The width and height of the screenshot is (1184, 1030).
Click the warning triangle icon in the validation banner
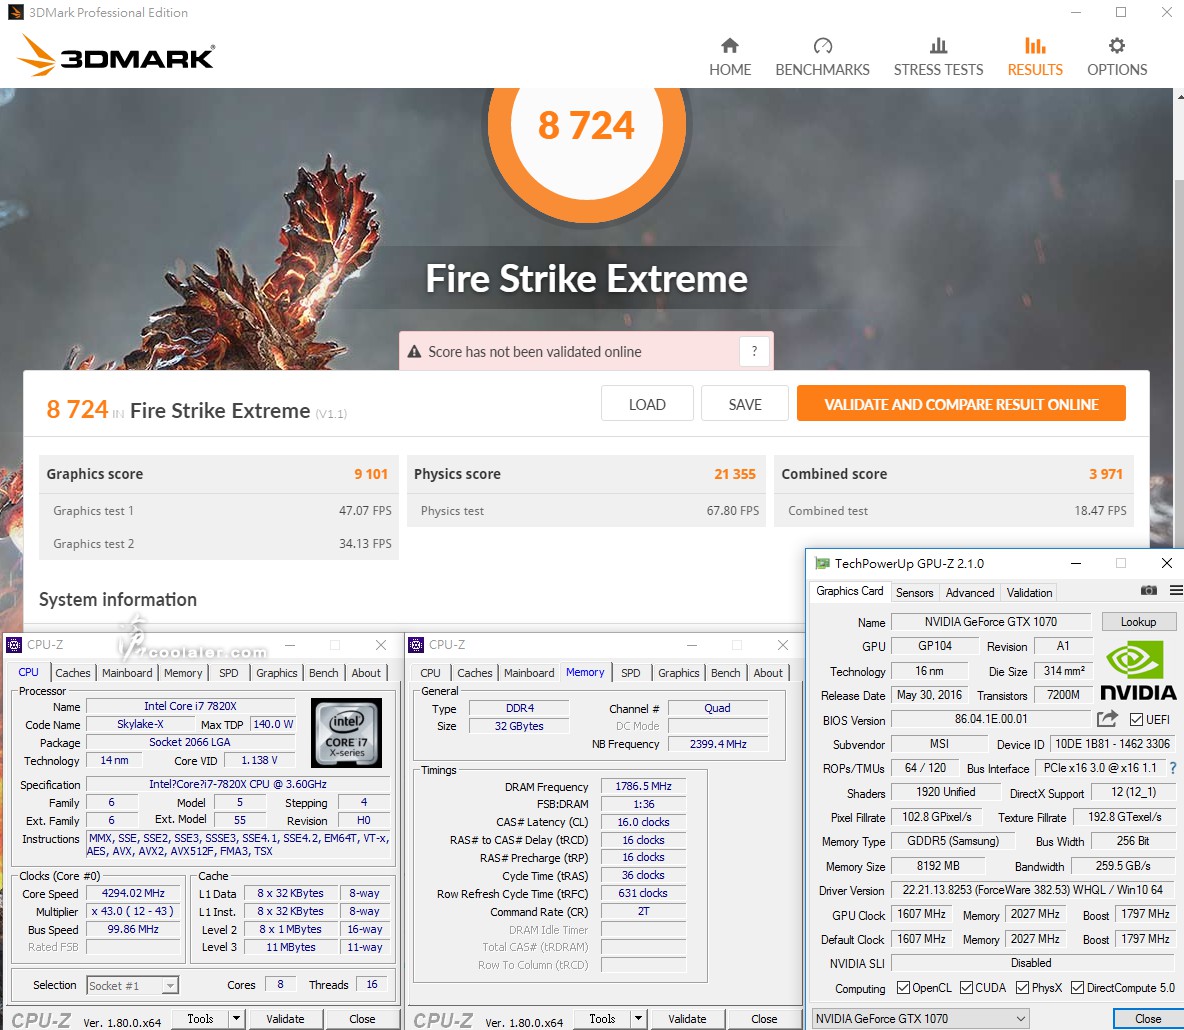414,352
